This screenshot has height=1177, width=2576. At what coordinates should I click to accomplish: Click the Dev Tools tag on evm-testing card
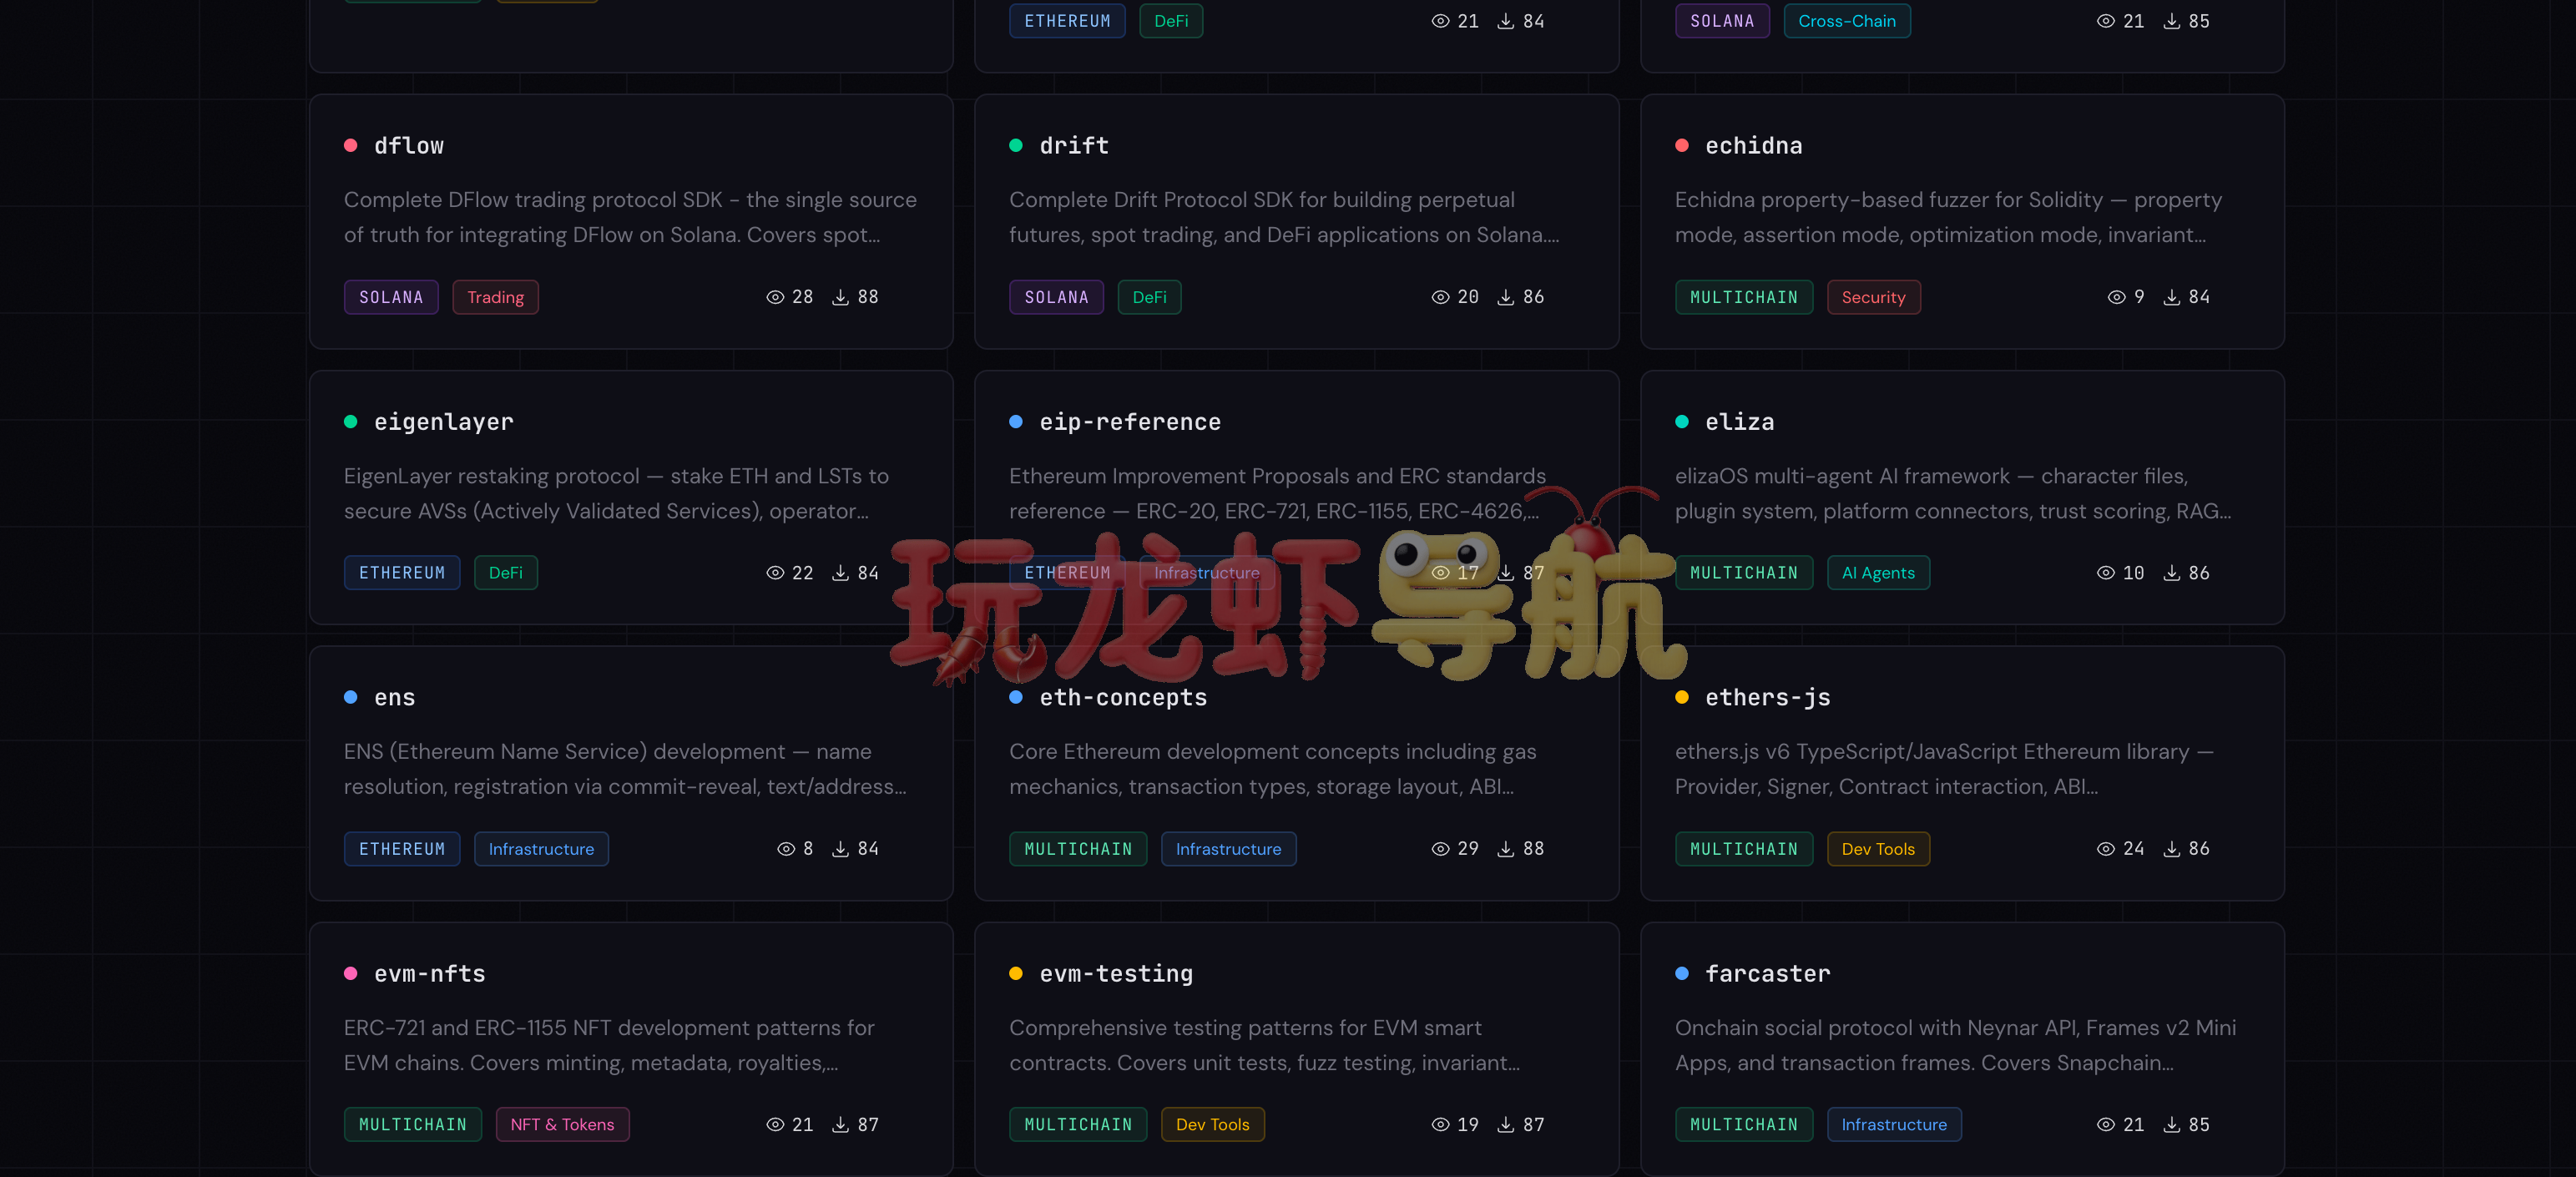coord(1212,1125)
